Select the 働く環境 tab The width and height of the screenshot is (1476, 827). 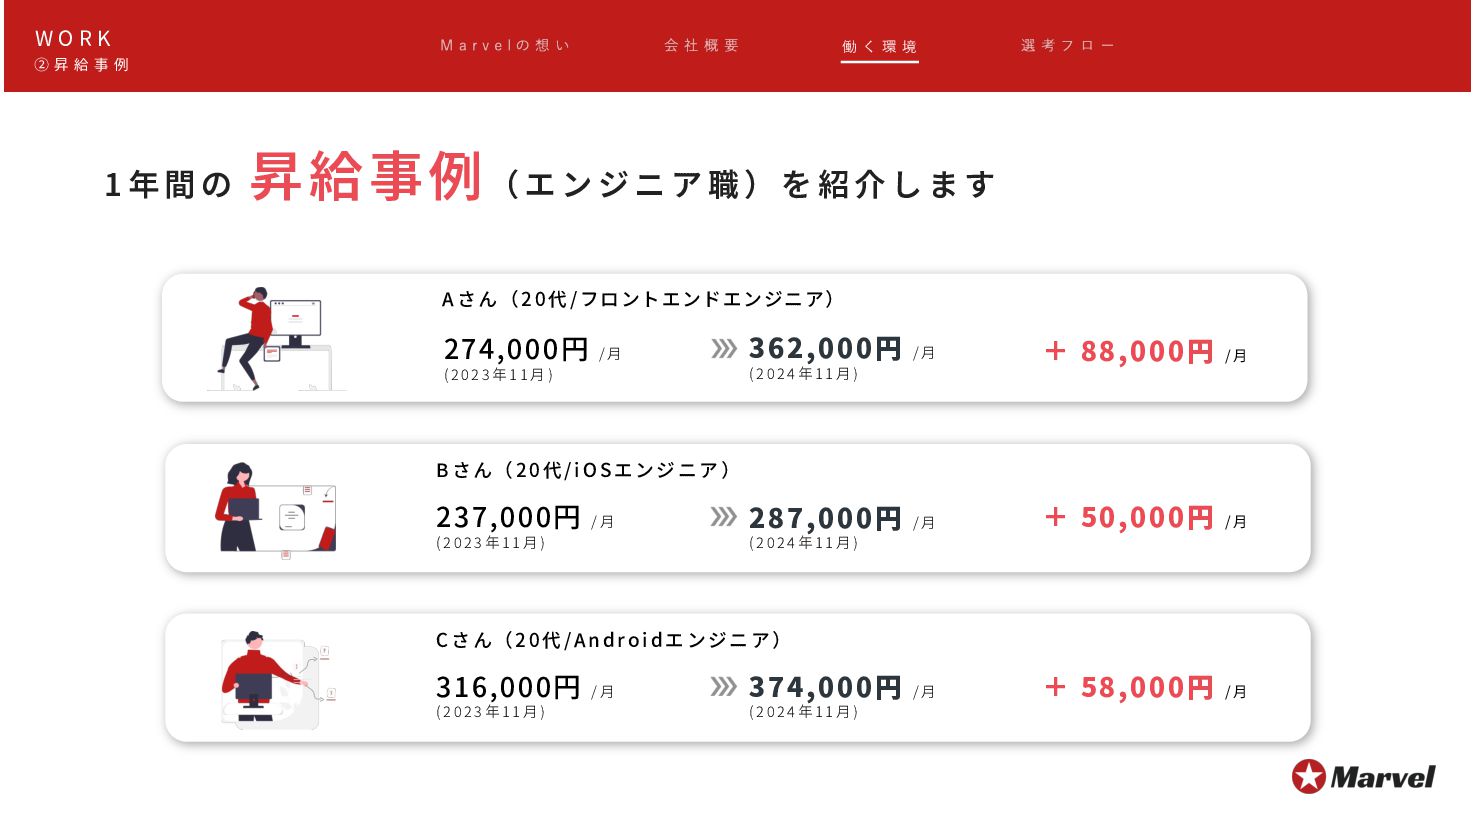tap(879, 47)
